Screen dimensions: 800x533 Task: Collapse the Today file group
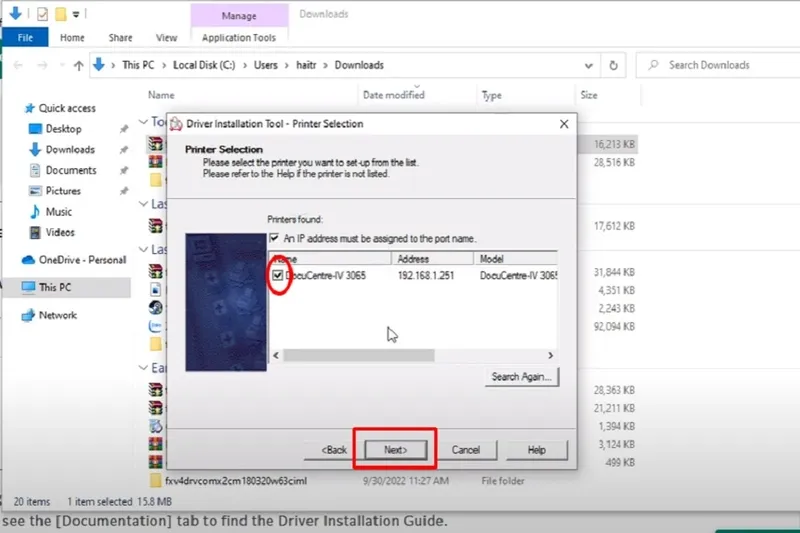point(142,122)
